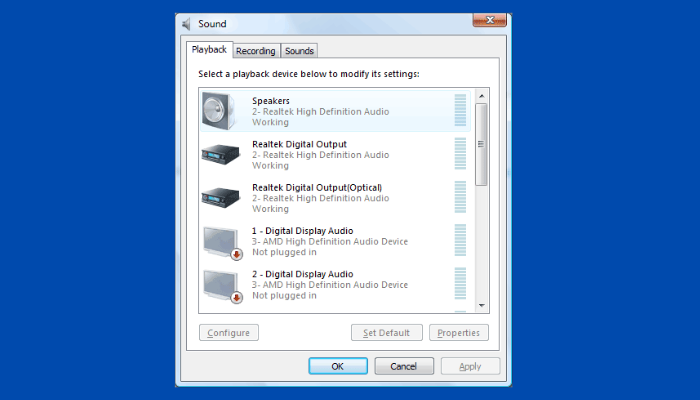Select the Speakers device name

(x=271, y=100)
